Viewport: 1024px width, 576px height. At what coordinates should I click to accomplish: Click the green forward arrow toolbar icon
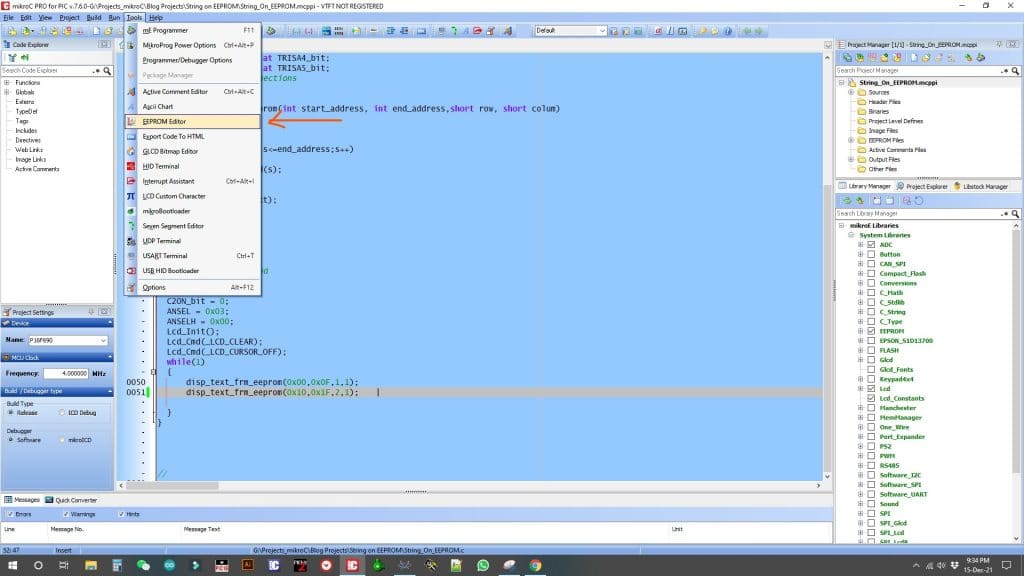[758, 31]
